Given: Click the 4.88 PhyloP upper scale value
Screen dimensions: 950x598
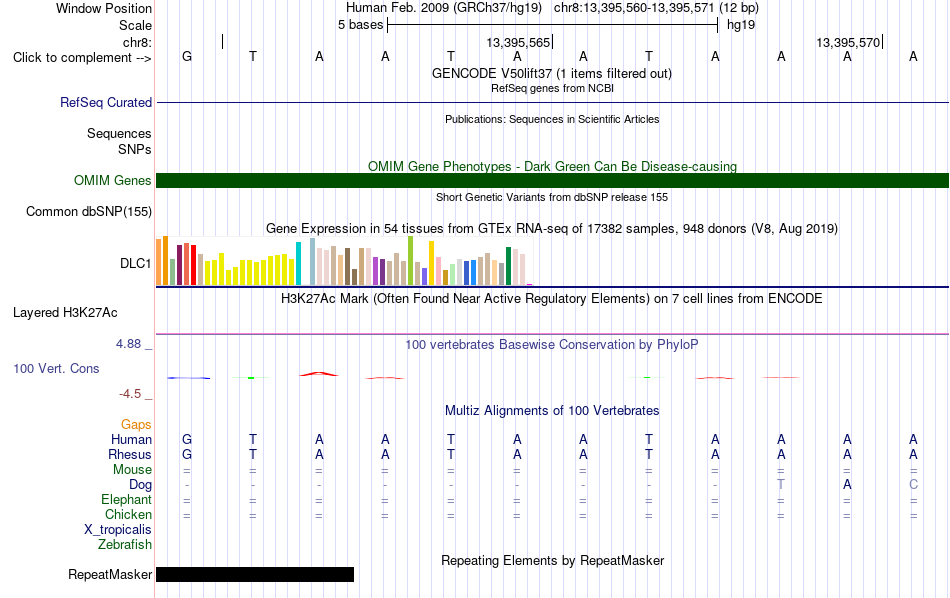Looking at the screenshot, I should coord(128,344).
